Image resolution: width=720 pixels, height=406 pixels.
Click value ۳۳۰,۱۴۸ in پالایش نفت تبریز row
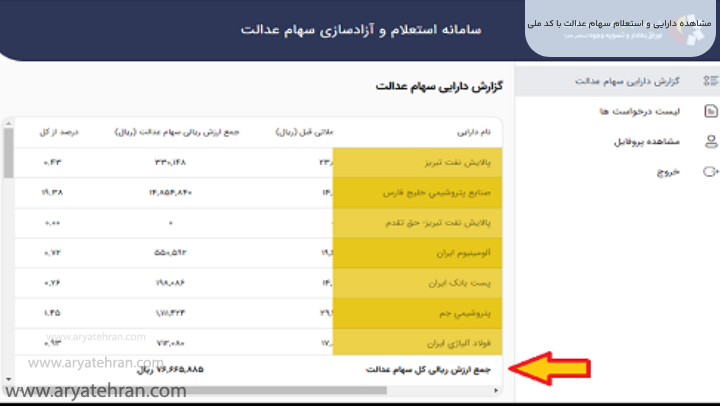click(170, 162)
